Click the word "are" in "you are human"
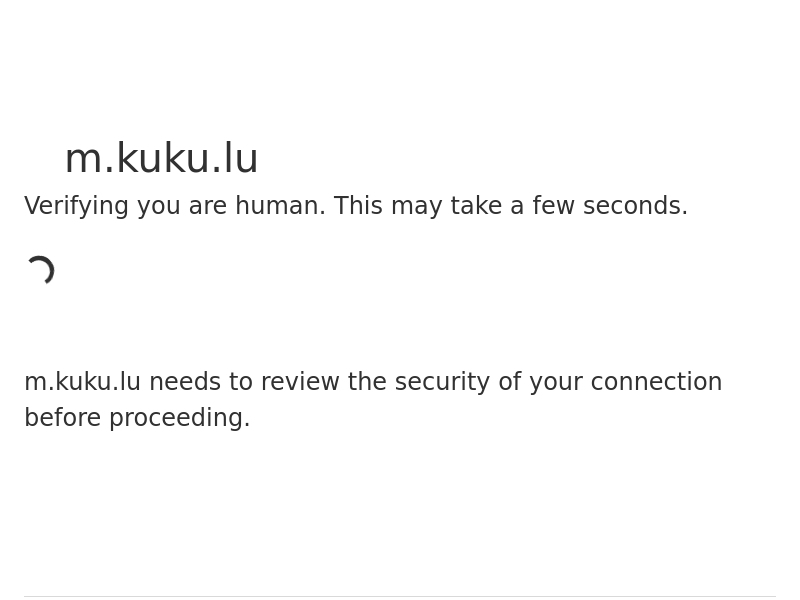Viewport: 800px width, 600px height. pos(207,206)
